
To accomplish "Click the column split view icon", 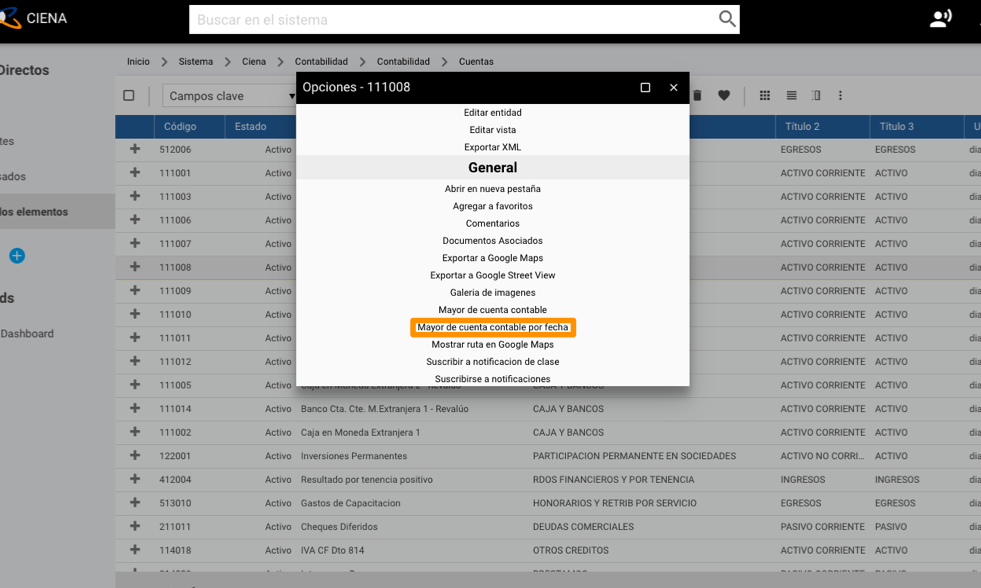I will [816, 96].
